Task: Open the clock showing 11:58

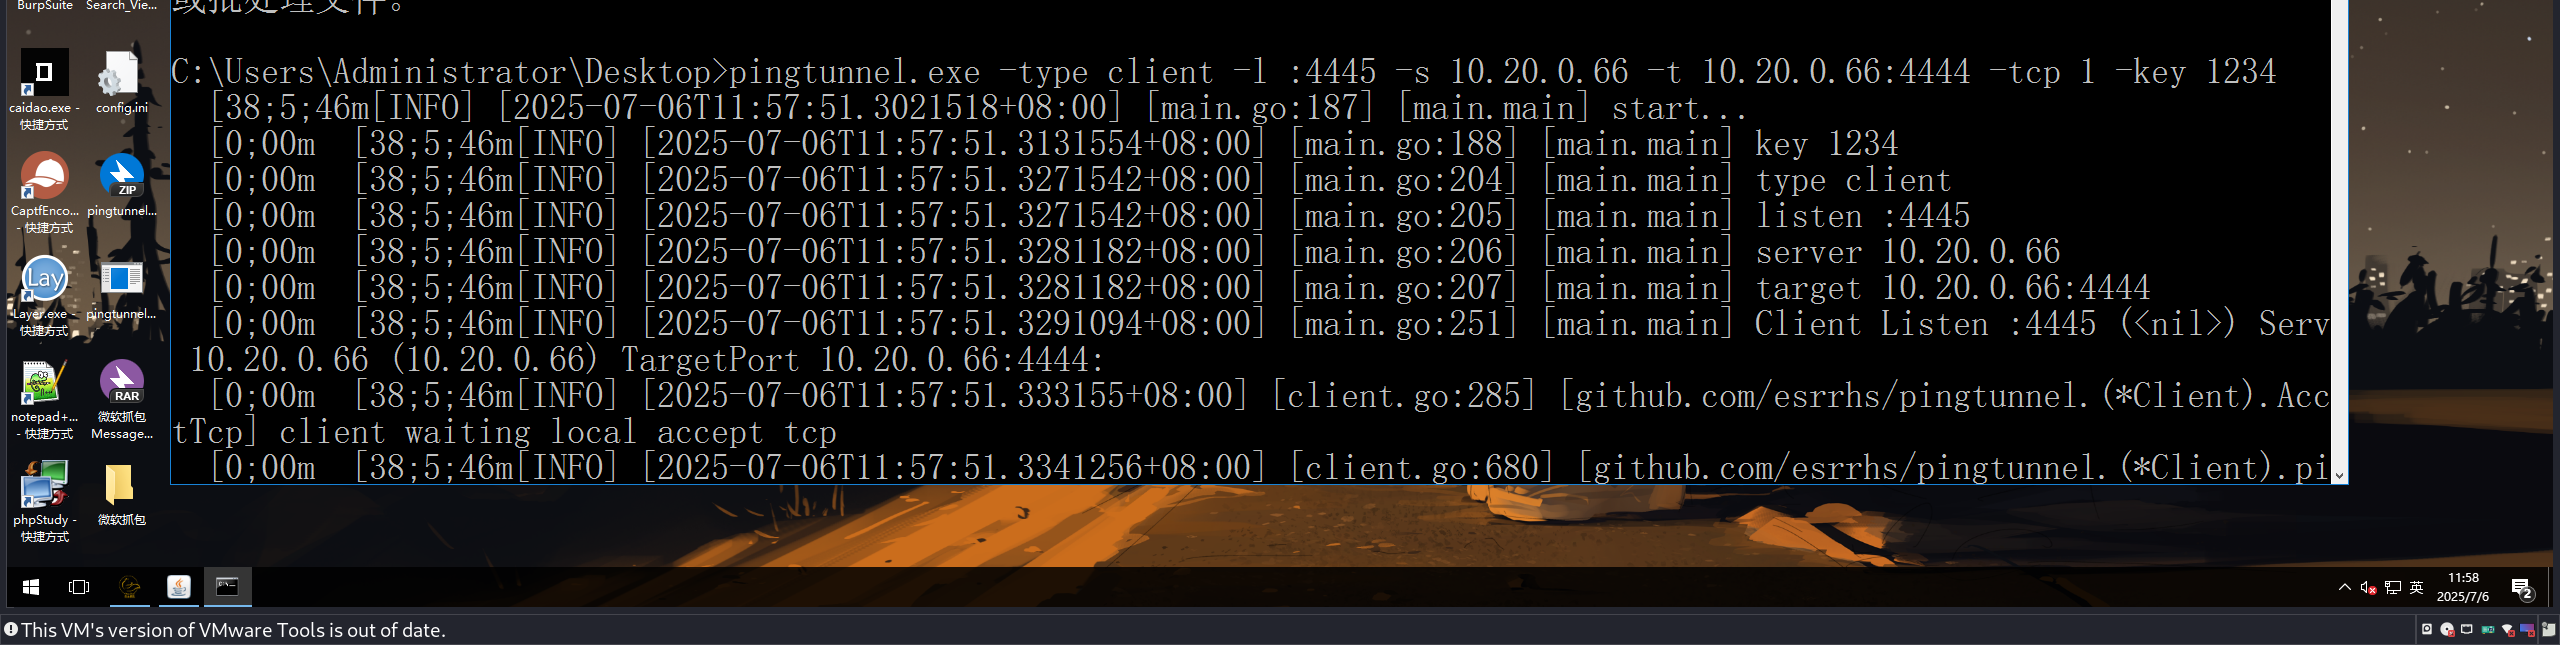Action: [2463, 587]
